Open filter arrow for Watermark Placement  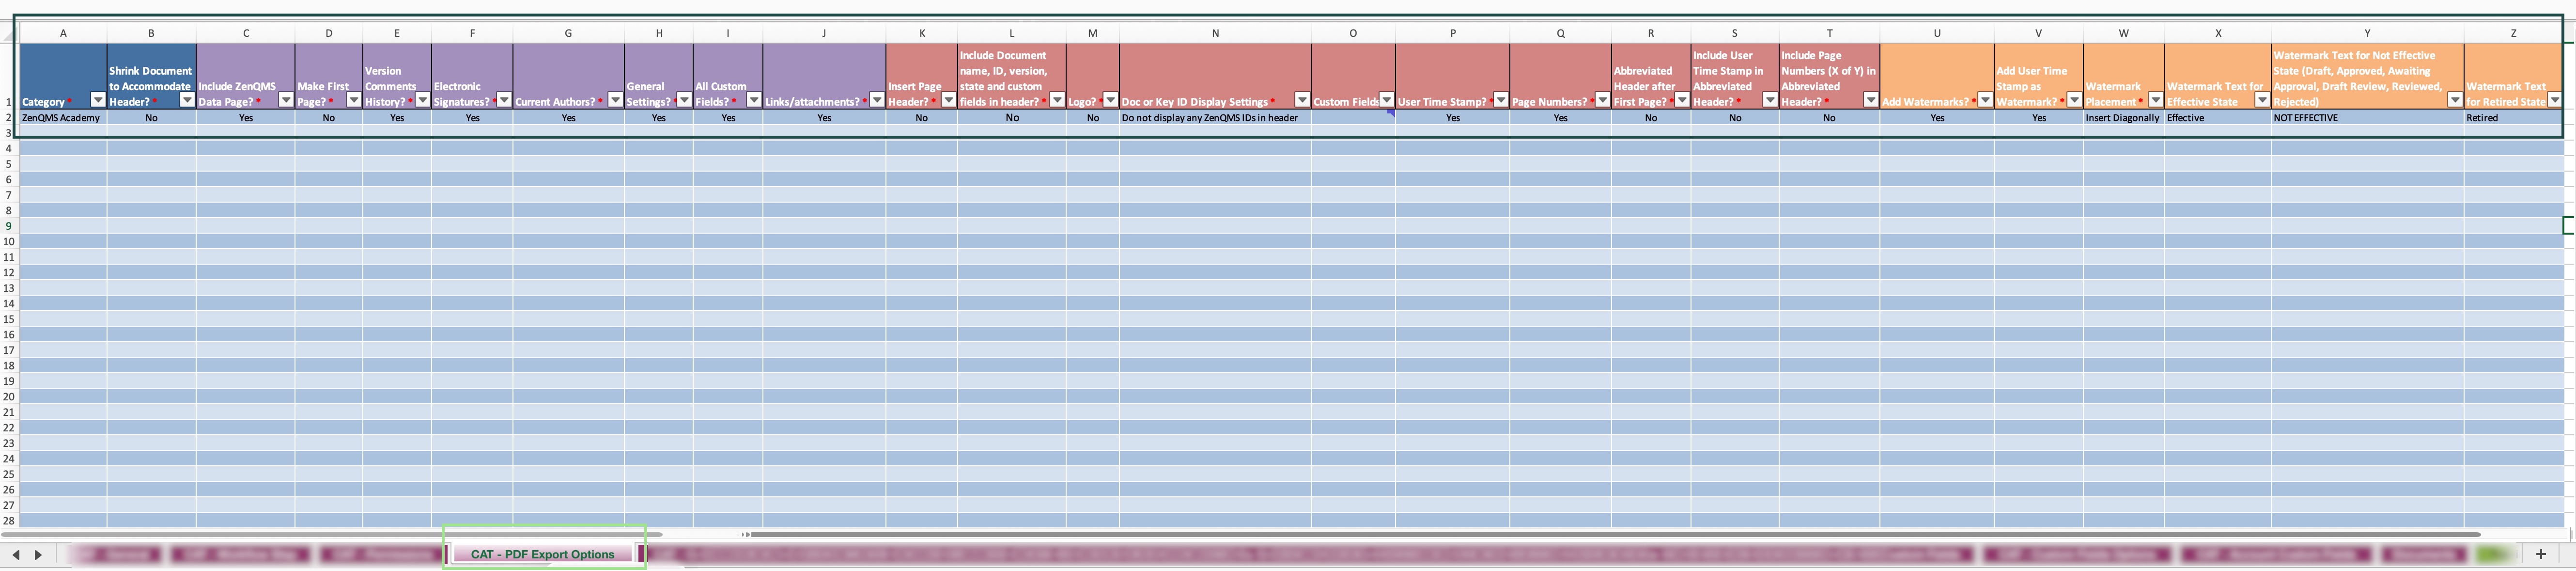(x=2156, y=100)
